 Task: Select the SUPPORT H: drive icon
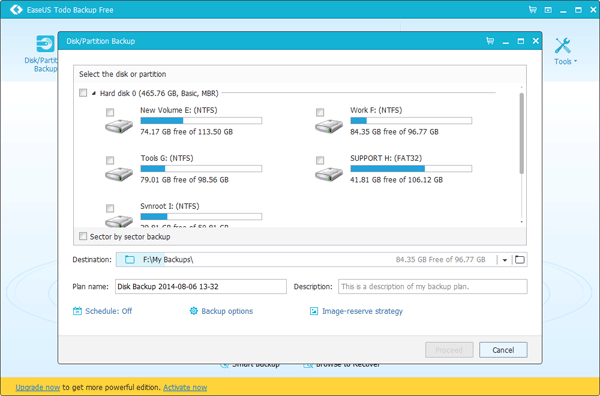329,174
